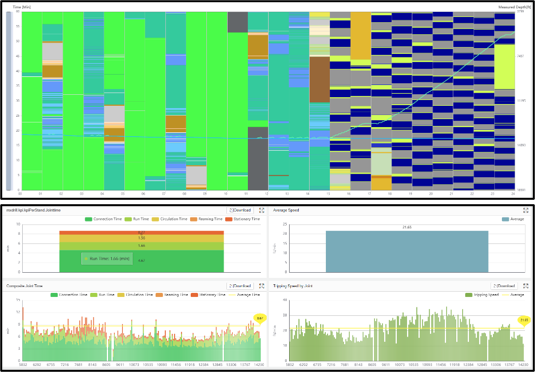The height and width of the screenshot is (372, 535).
Task: Select the orange Stationary Time bar segment
Action: (142, 233)
